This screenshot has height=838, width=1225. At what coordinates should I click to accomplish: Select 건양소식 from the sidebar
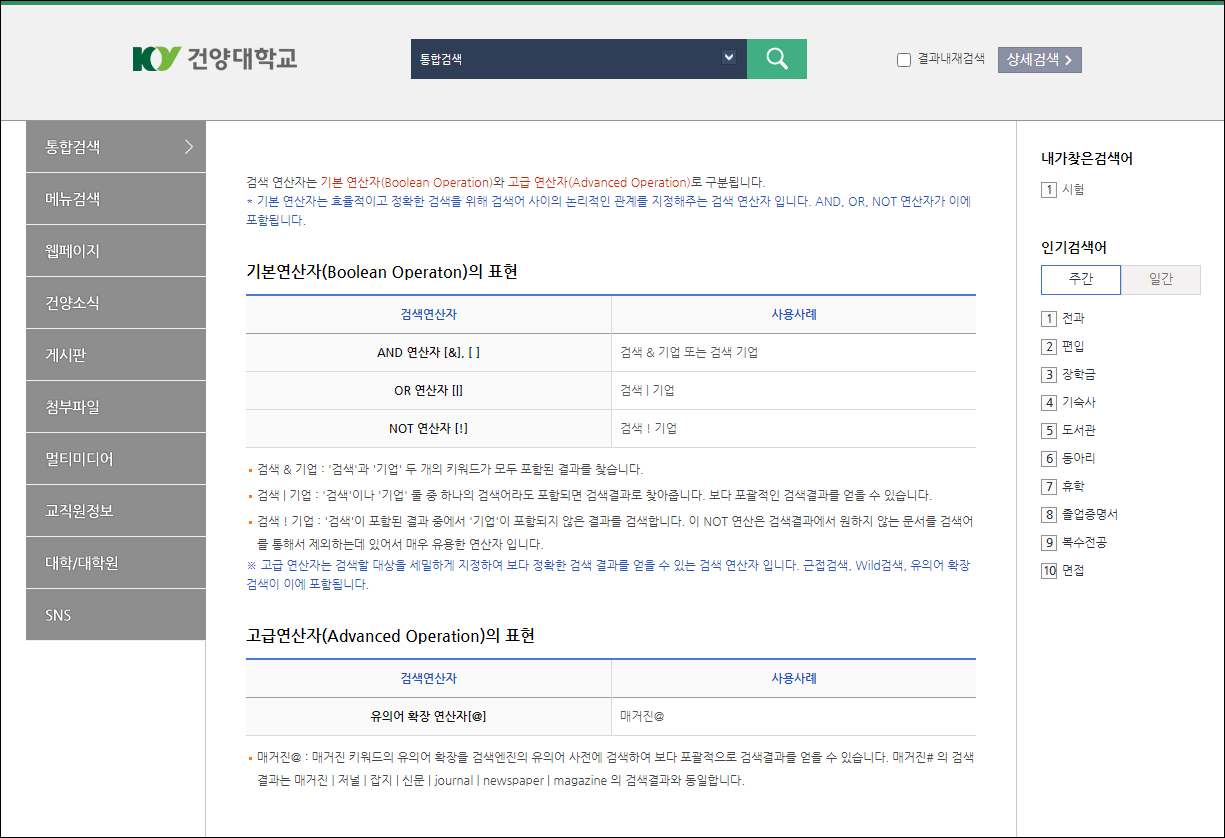(x=115, y=303)
